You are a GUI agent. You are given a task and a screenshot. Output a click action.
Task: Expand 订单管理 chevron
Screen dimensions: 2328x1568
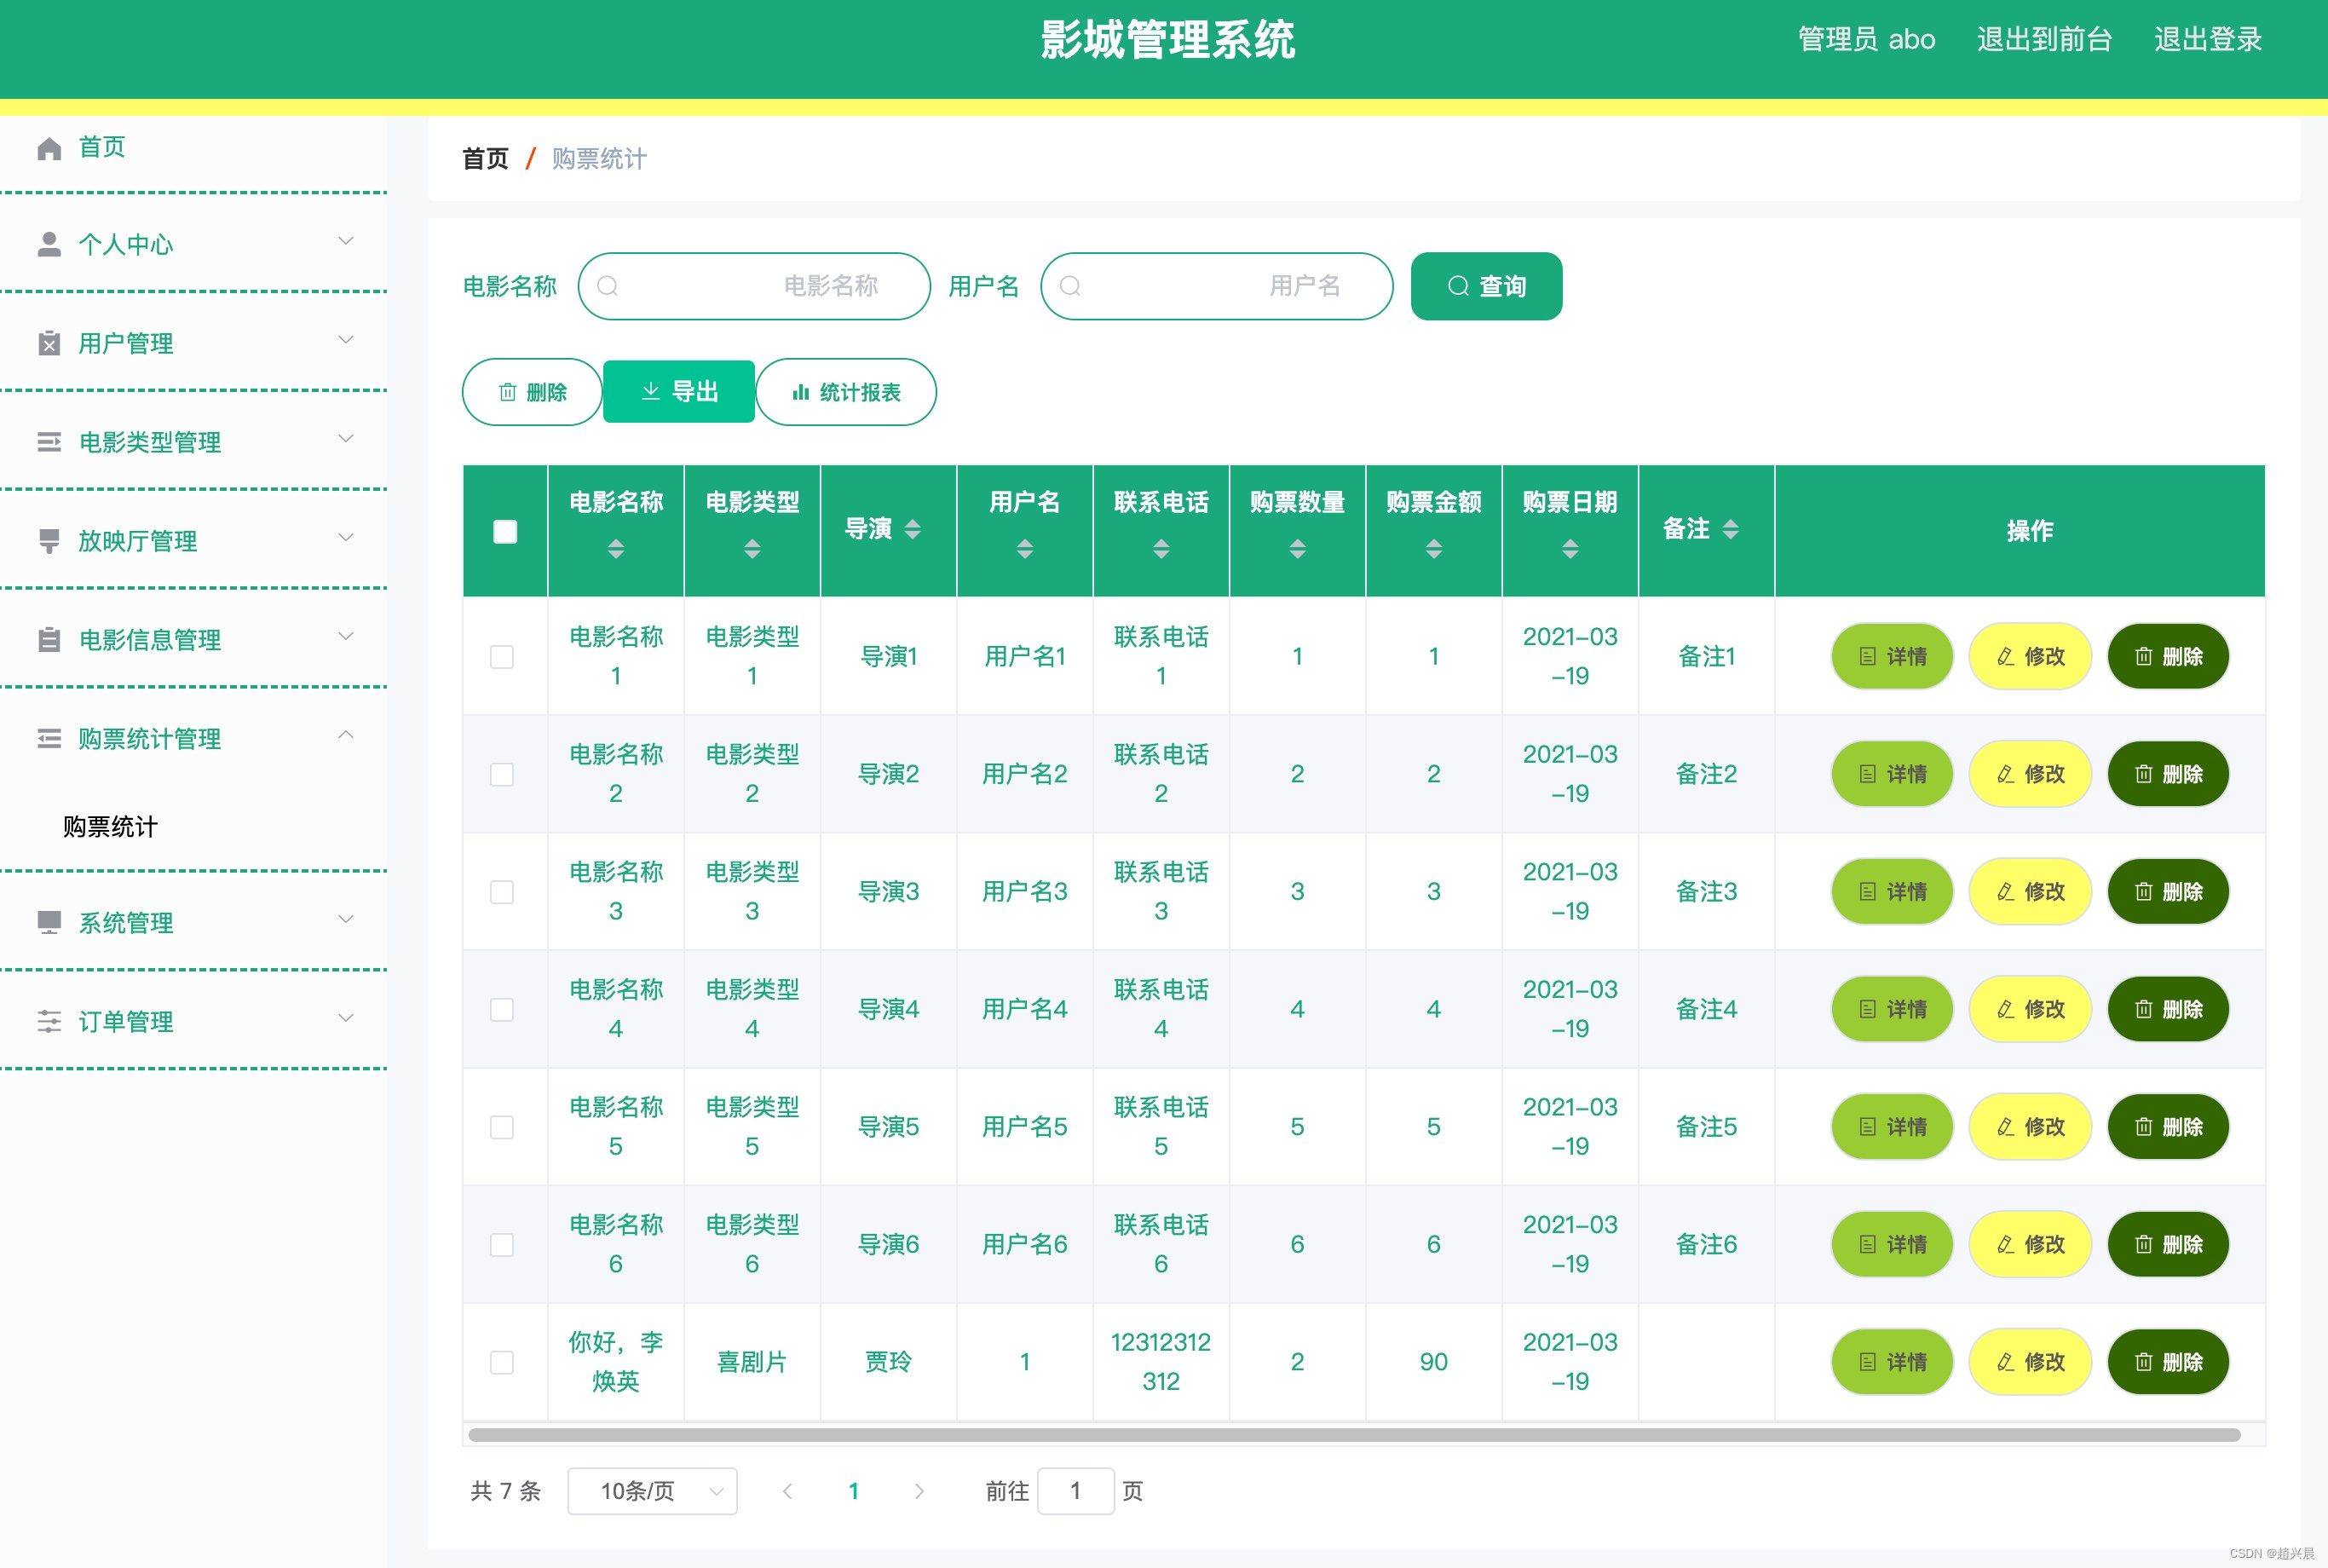[346, 1018]
